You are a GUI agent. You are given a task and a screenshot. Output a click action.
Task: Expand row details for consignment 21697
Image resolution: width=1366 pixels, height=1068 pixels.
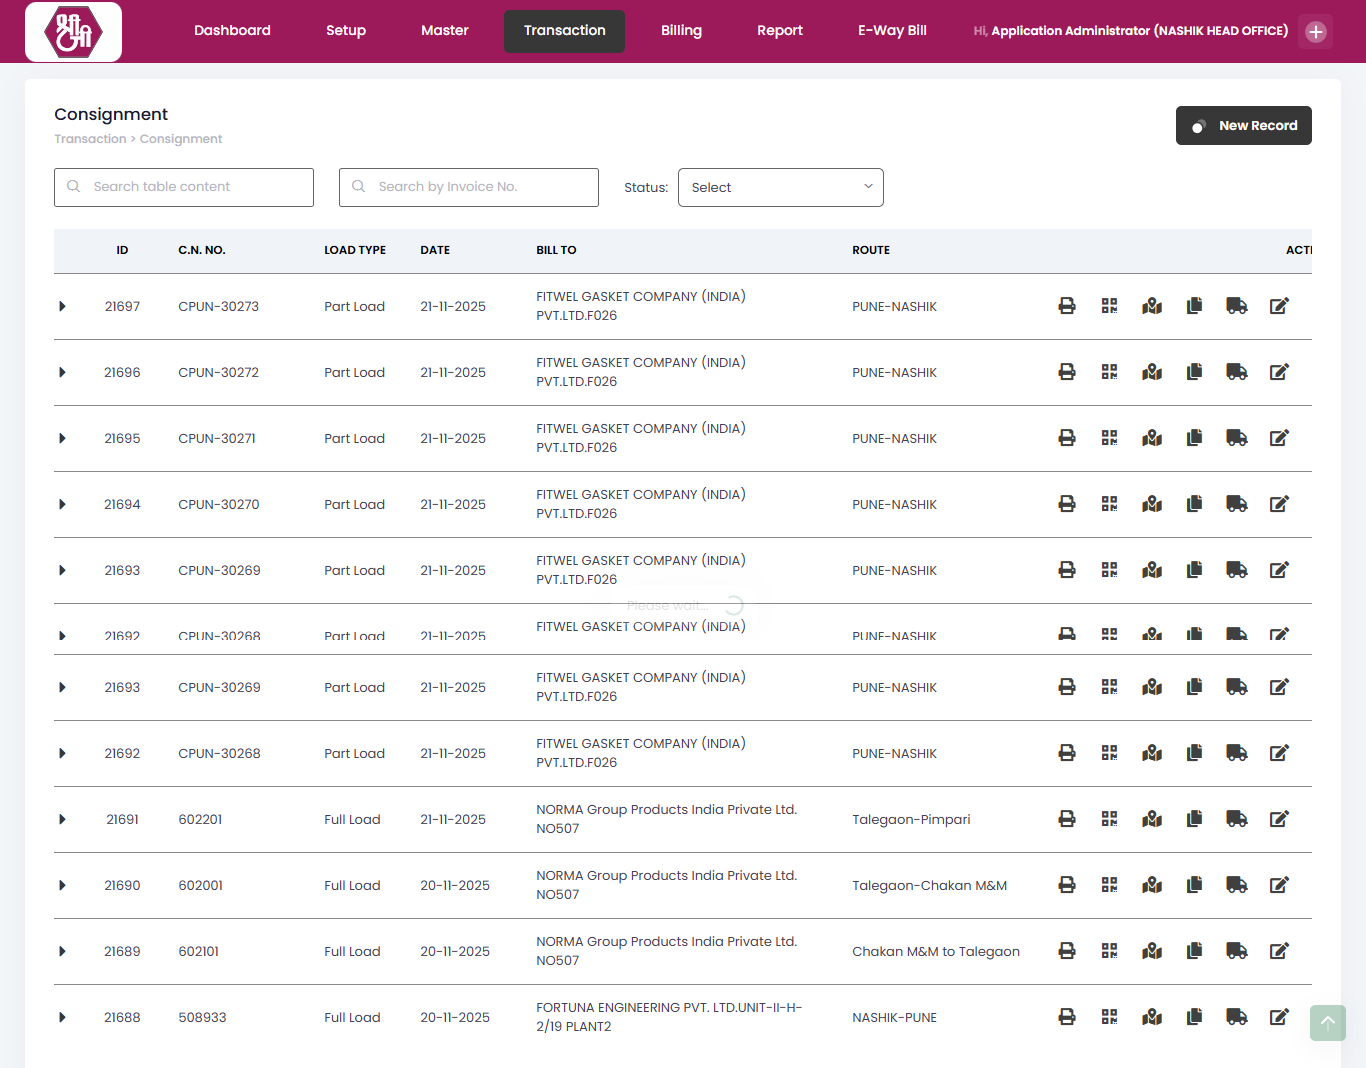pos(62,306)
